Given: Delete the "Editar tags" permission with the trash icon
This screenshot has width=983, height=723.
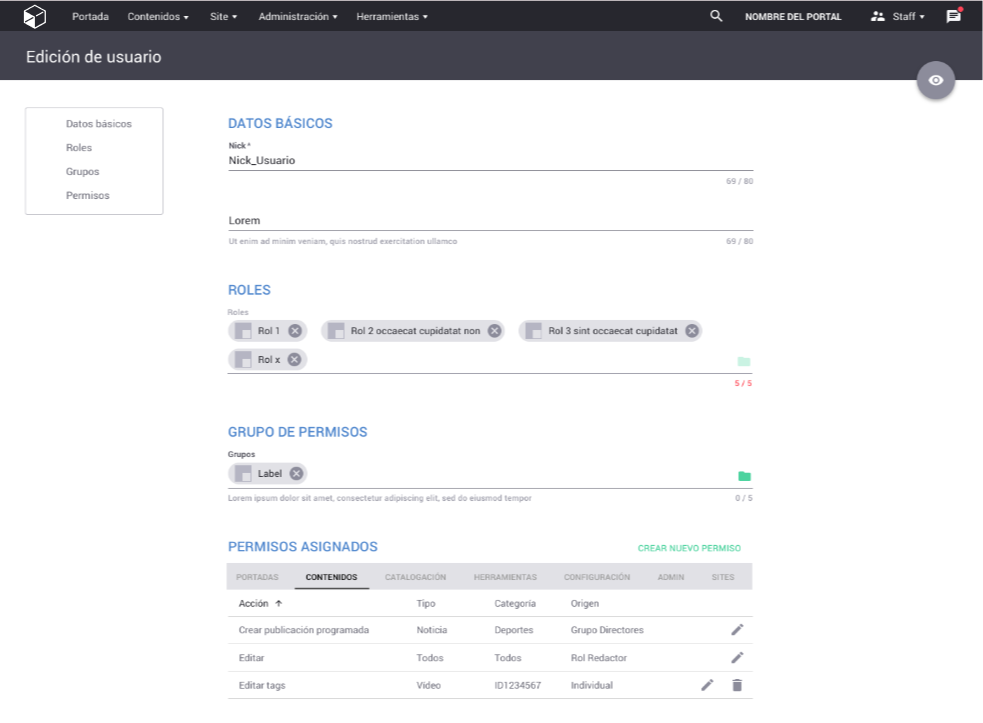Looking at the screenshot, I should coord(738,685).
